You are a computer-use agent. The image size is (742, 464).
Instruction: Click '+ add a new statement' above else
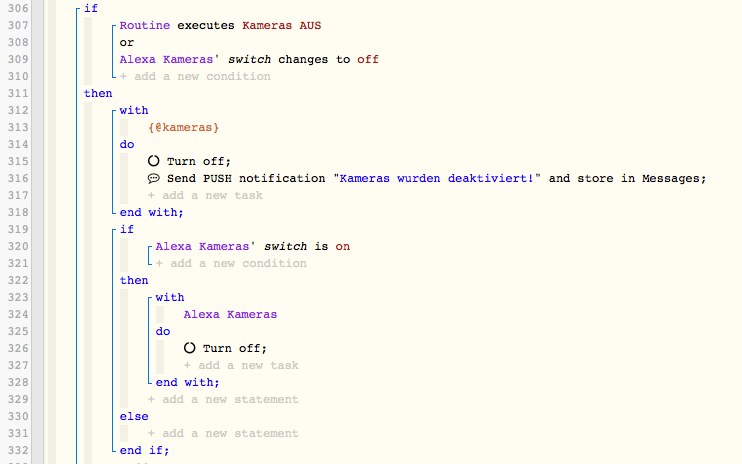tap(223, 399)
